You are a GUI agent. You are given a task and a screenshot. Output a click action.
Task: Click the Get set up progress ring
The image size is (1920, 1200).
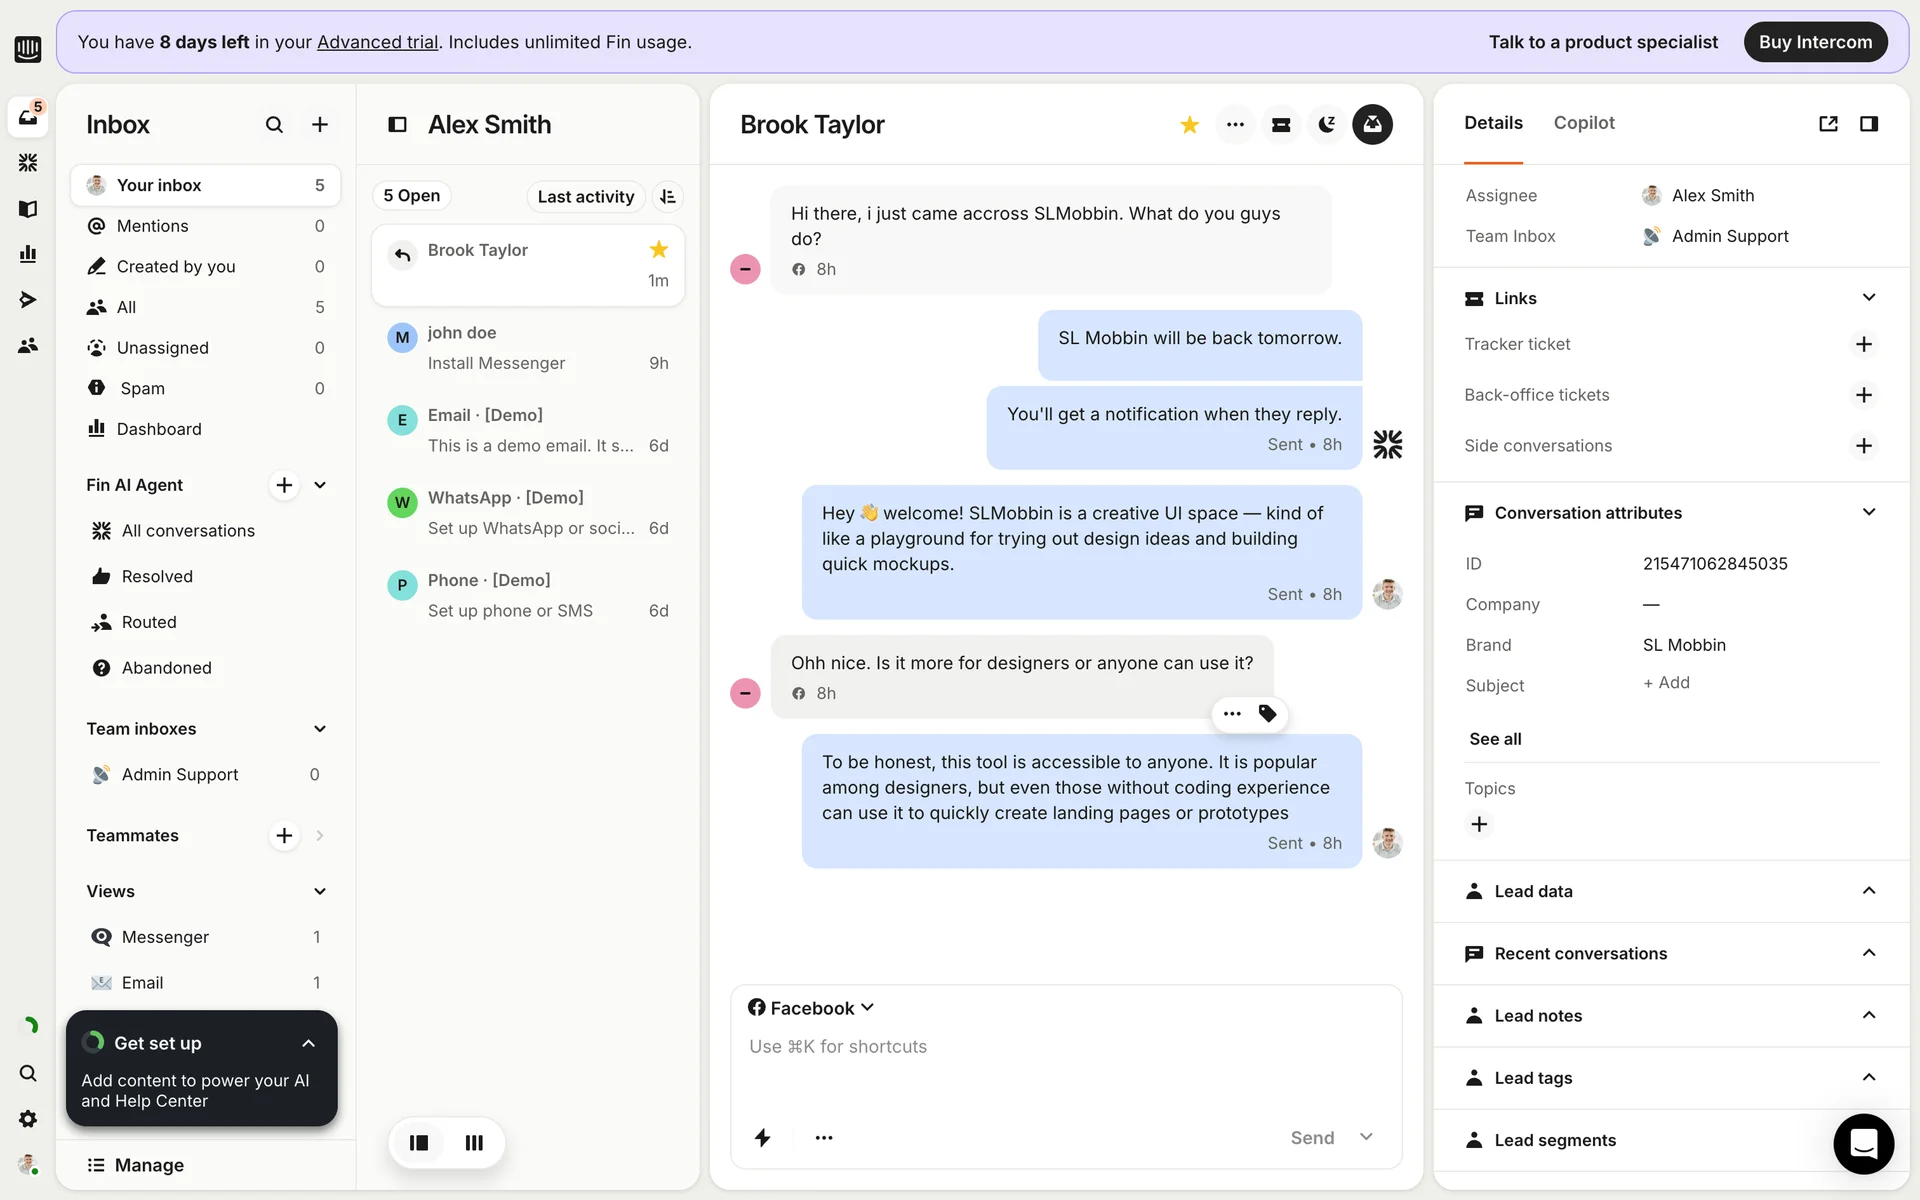tap(94, 1043)
